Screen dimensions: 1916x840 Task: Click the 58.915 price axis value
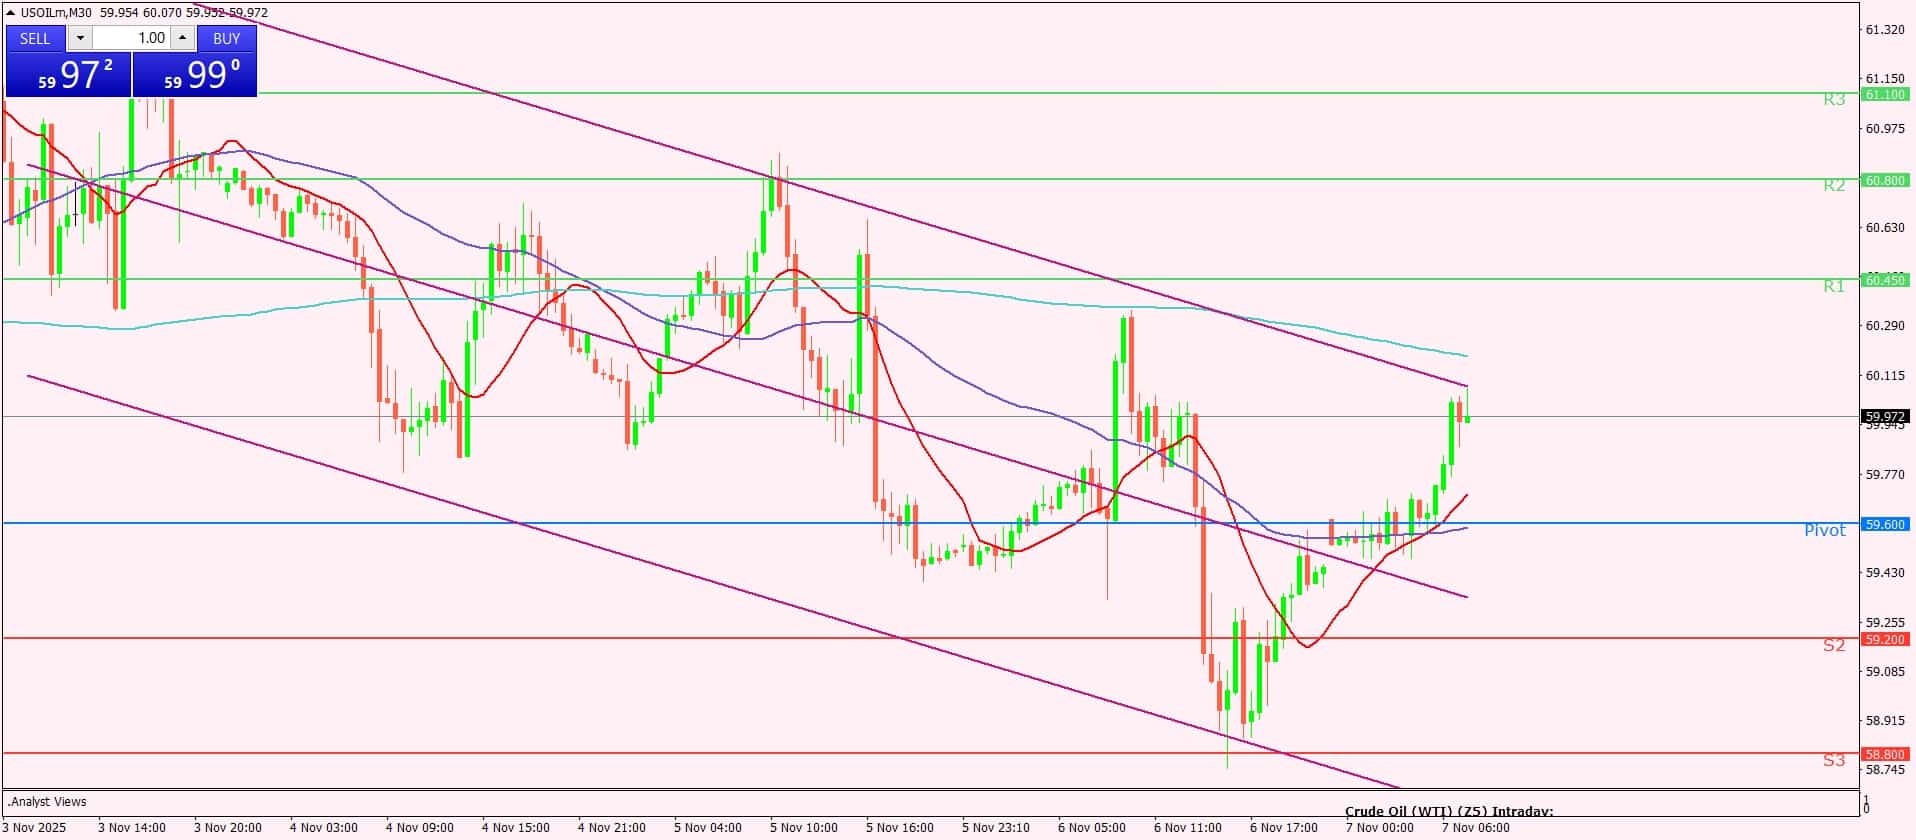click(1885, 721)
